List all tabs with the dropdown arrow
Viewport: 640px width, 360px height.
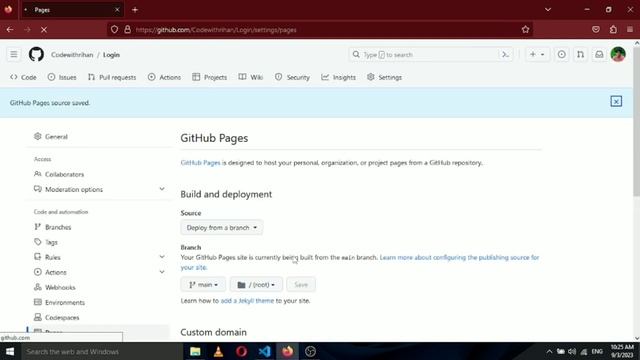tap(548, 9)
